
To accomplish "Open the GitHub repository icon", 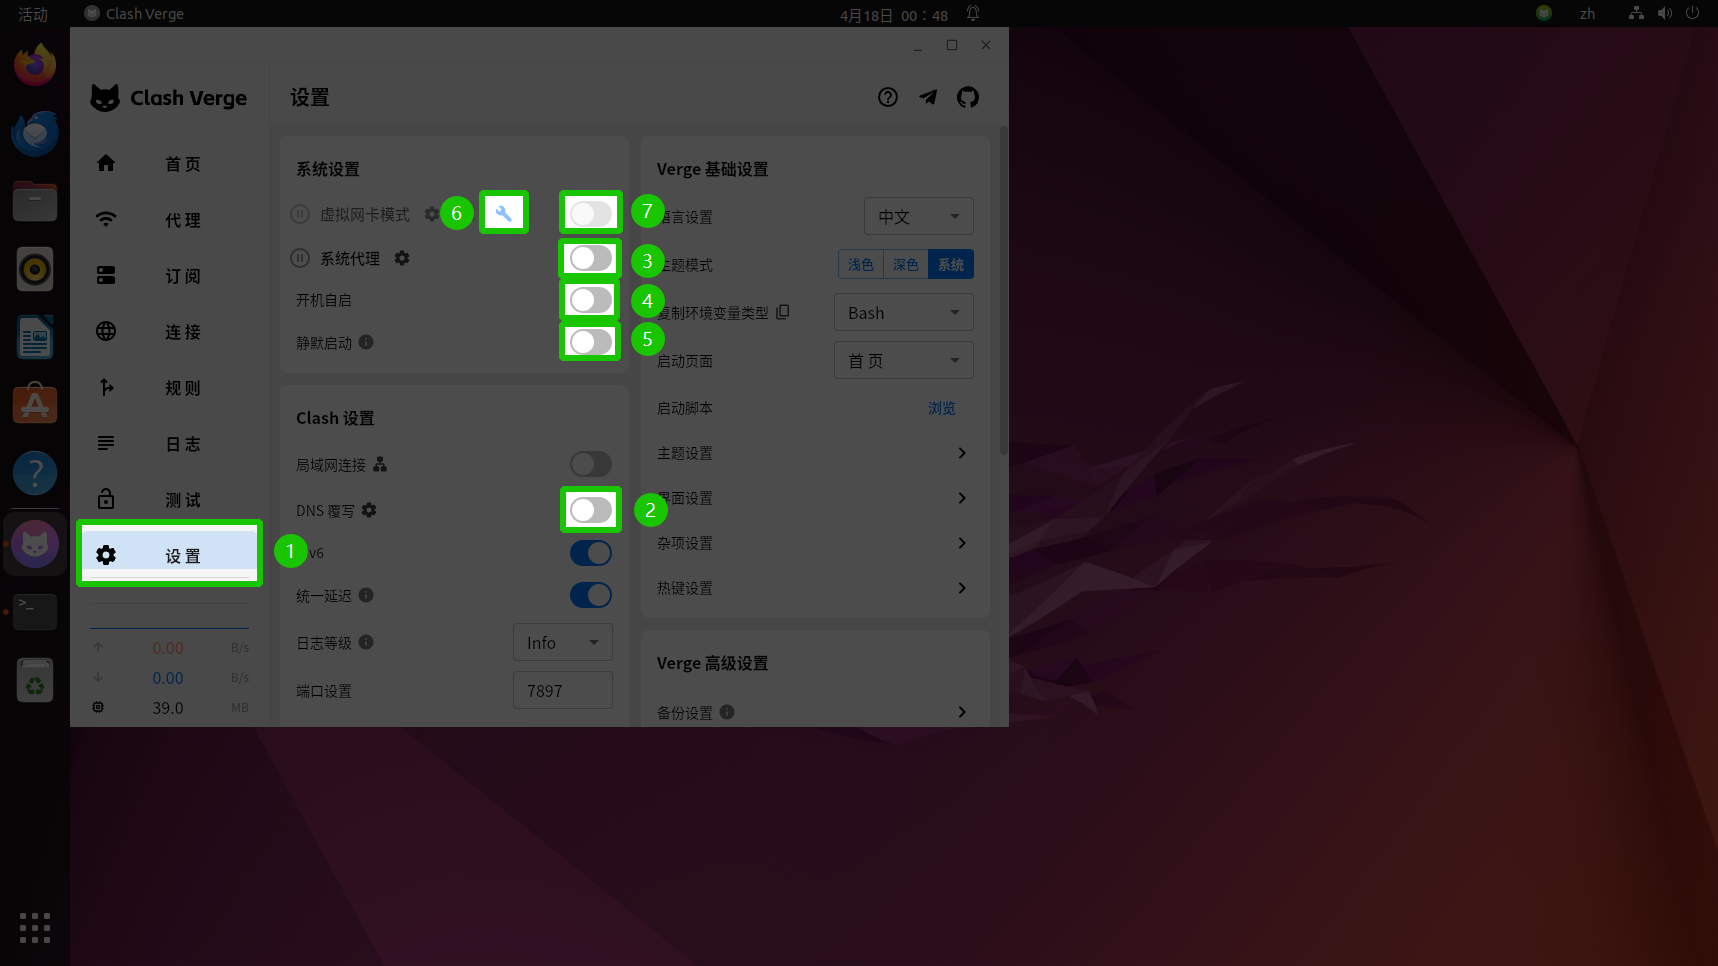I will click(x=968, y=97).
